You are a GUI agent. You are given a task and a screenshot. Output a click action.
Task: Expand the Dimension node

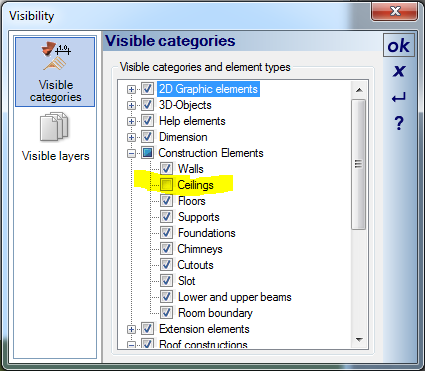point(131,137)
